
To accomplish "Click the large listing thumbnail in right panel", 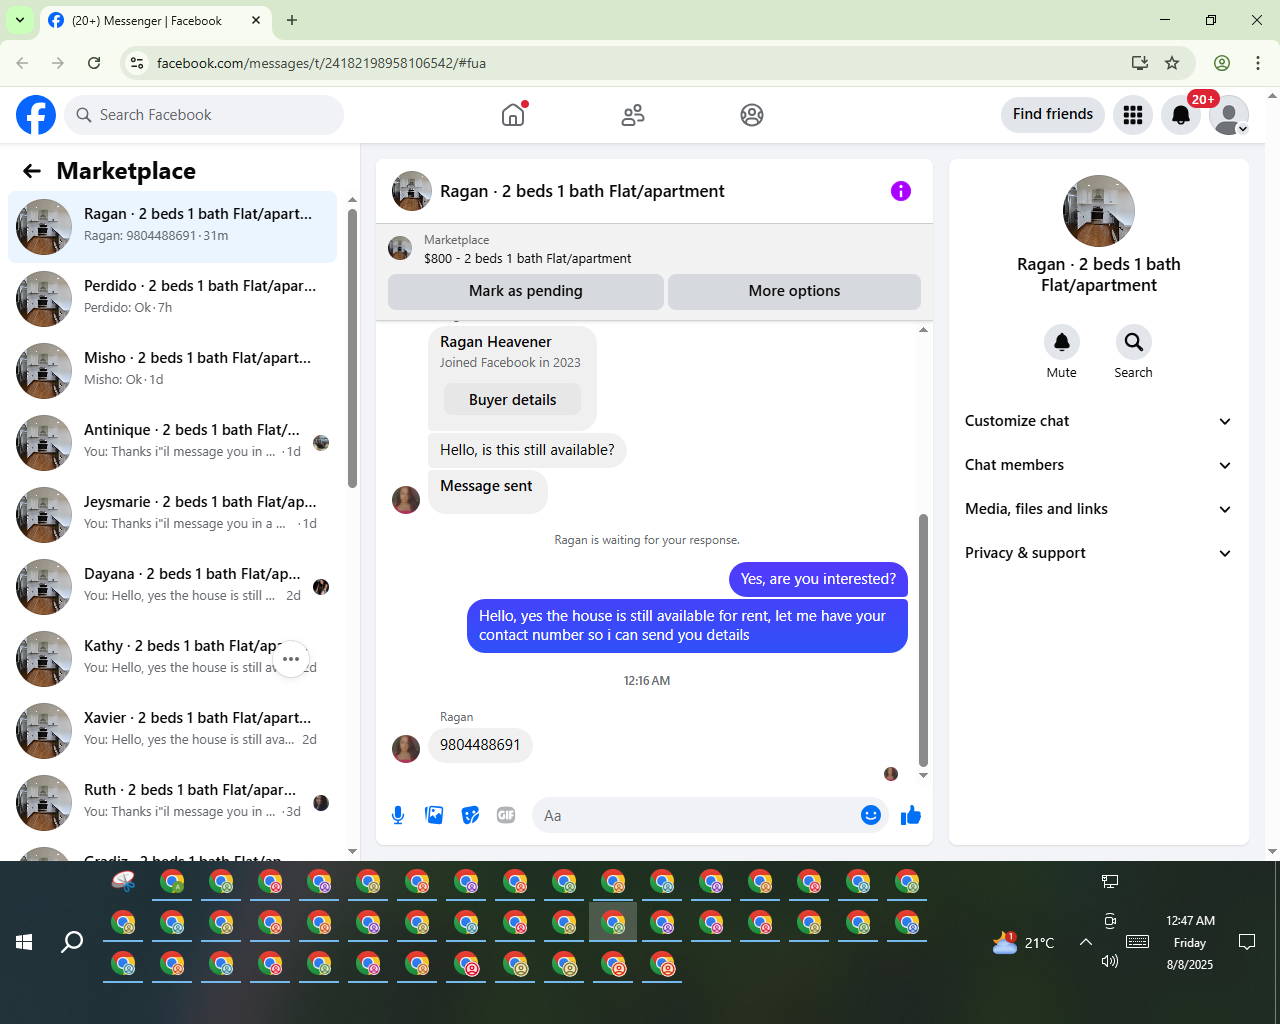I will (x=1099, y=211).
